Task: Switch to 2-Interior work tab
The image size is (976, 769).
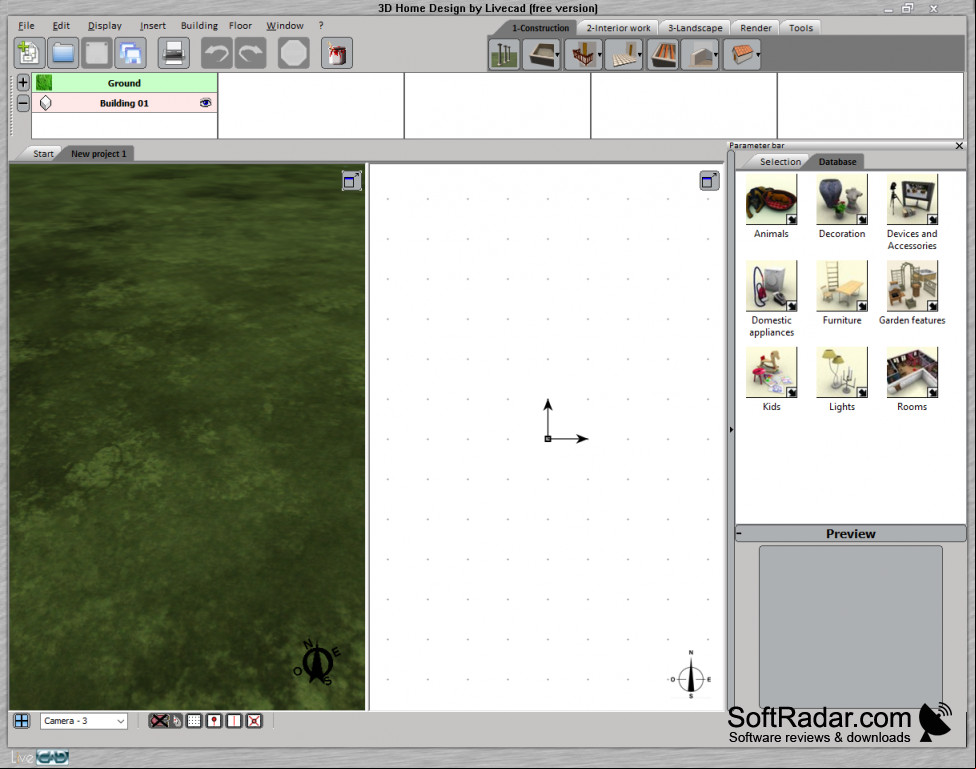Action: 618,28
